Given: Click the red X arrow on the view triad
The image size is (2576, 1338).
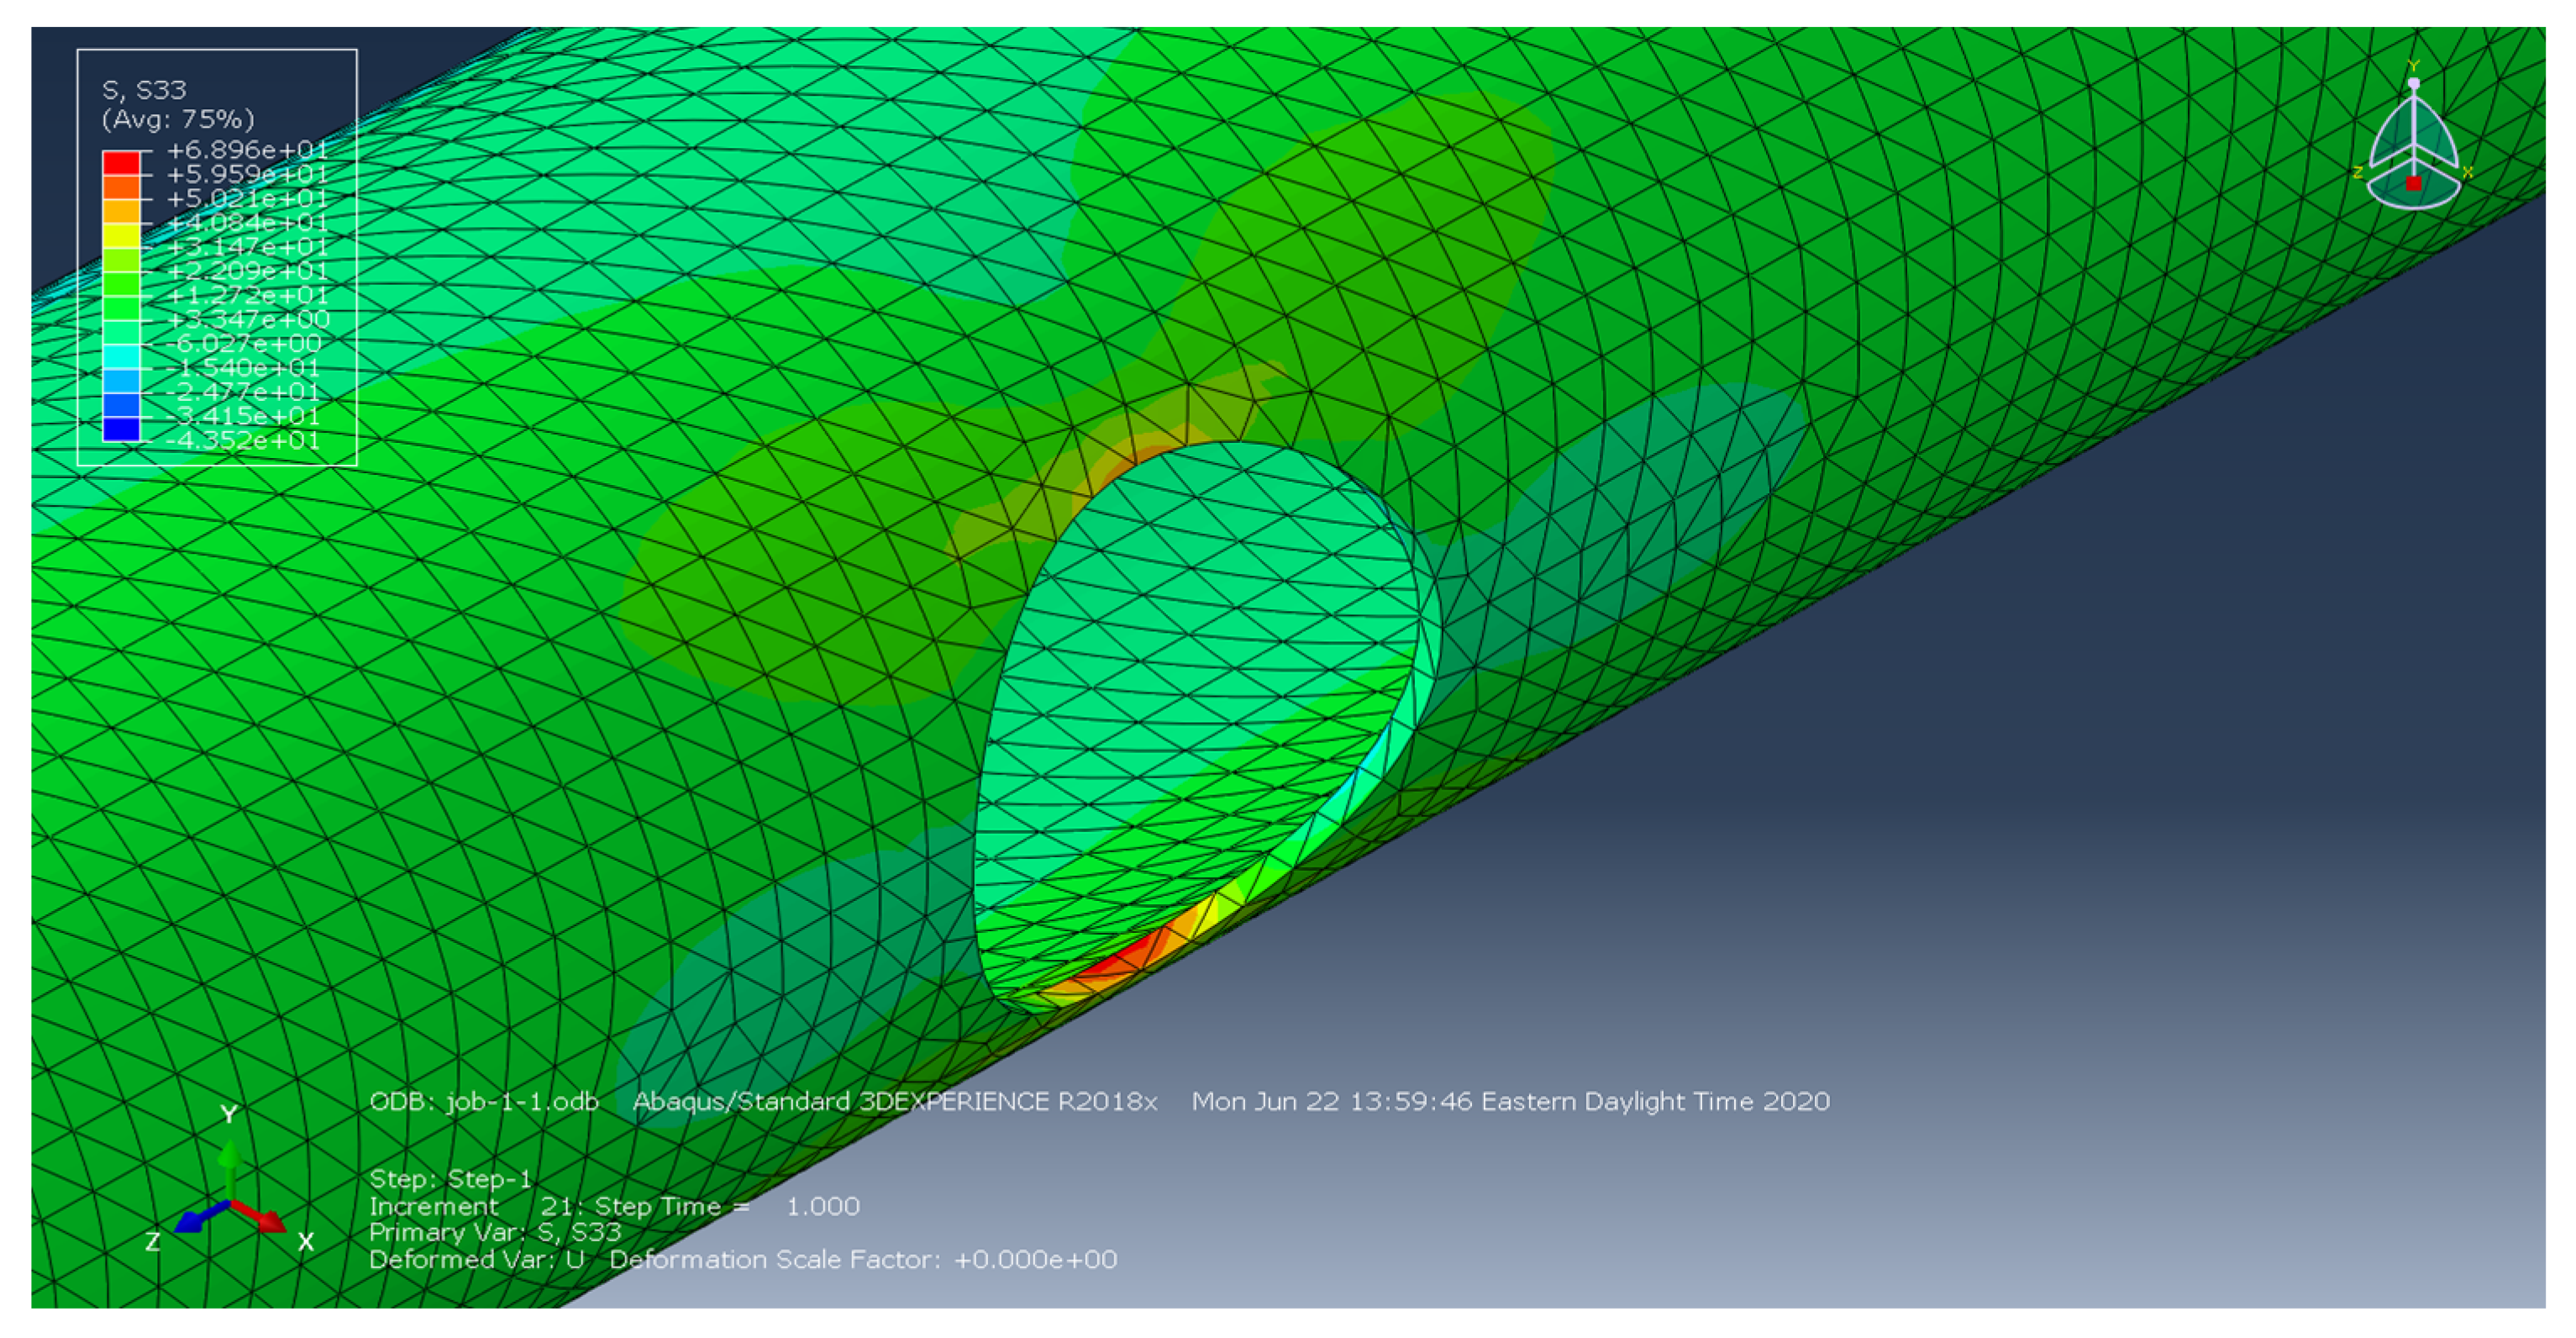Looking at the screenshot, I should [263, 1219].
